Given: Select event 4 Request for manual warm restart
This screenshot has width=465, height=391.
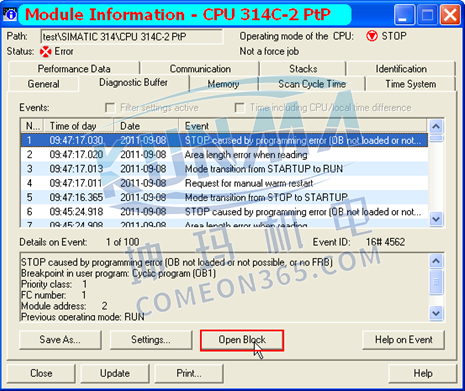Looking at the screenshot, I should [x=224, y=183].
